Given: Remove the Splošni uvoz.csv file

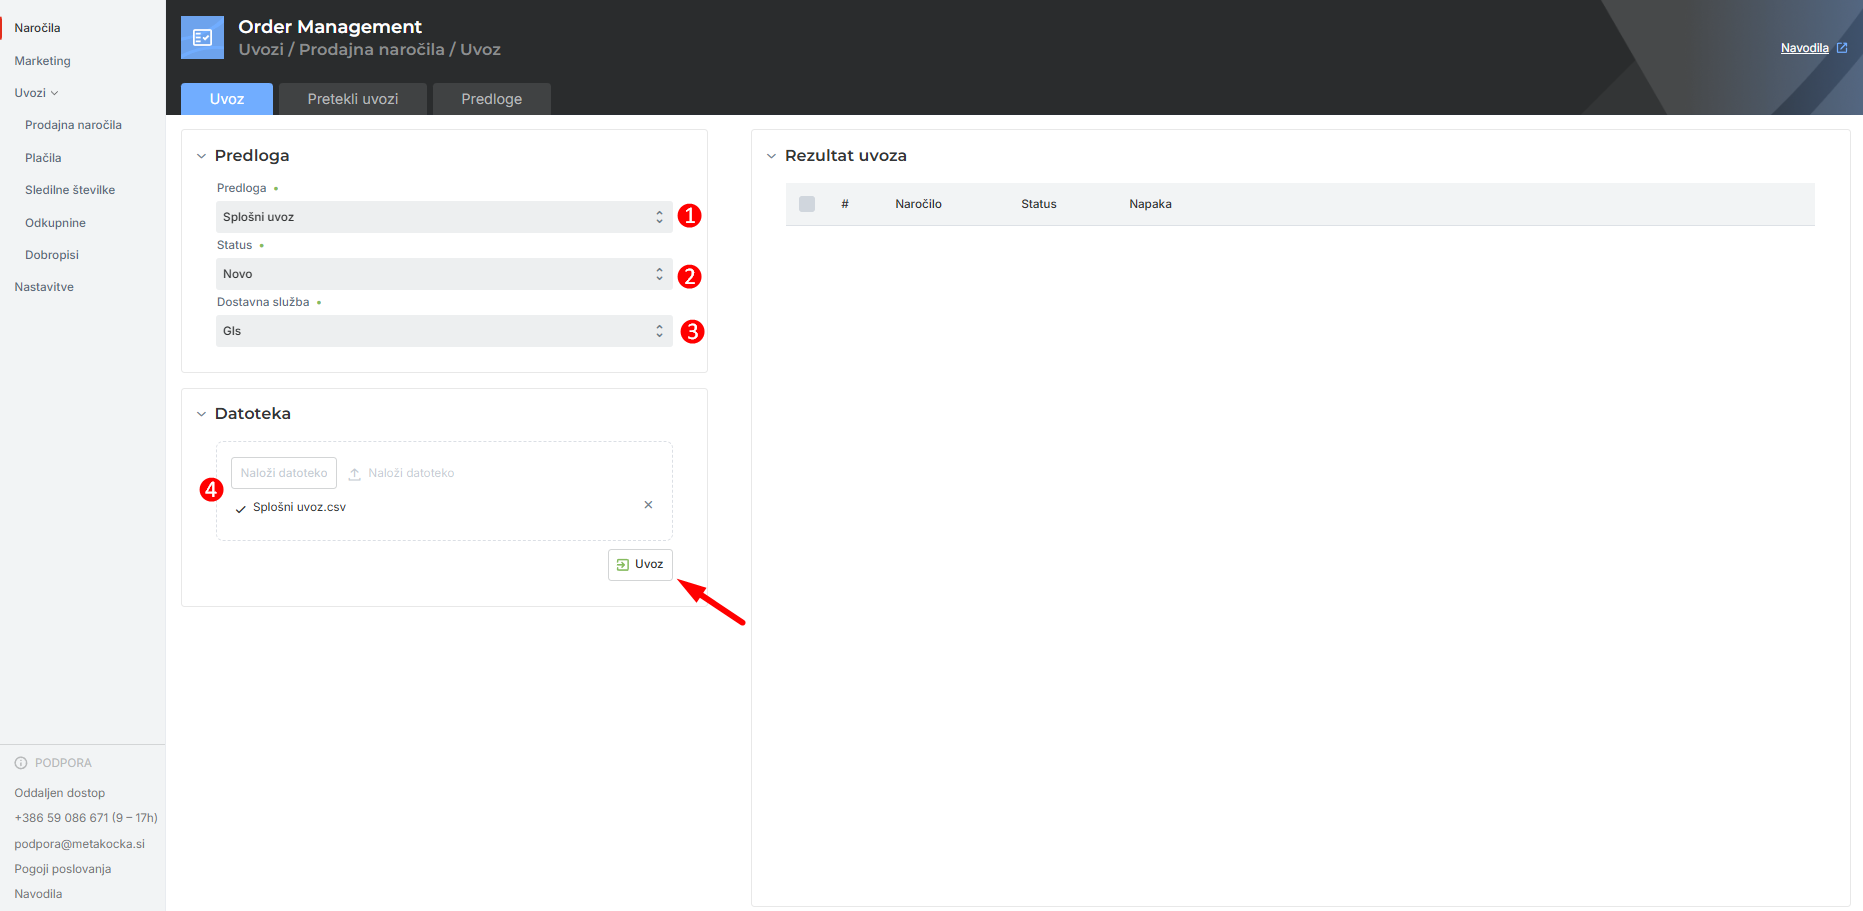Looking at the screenshot, I should 648,505.
